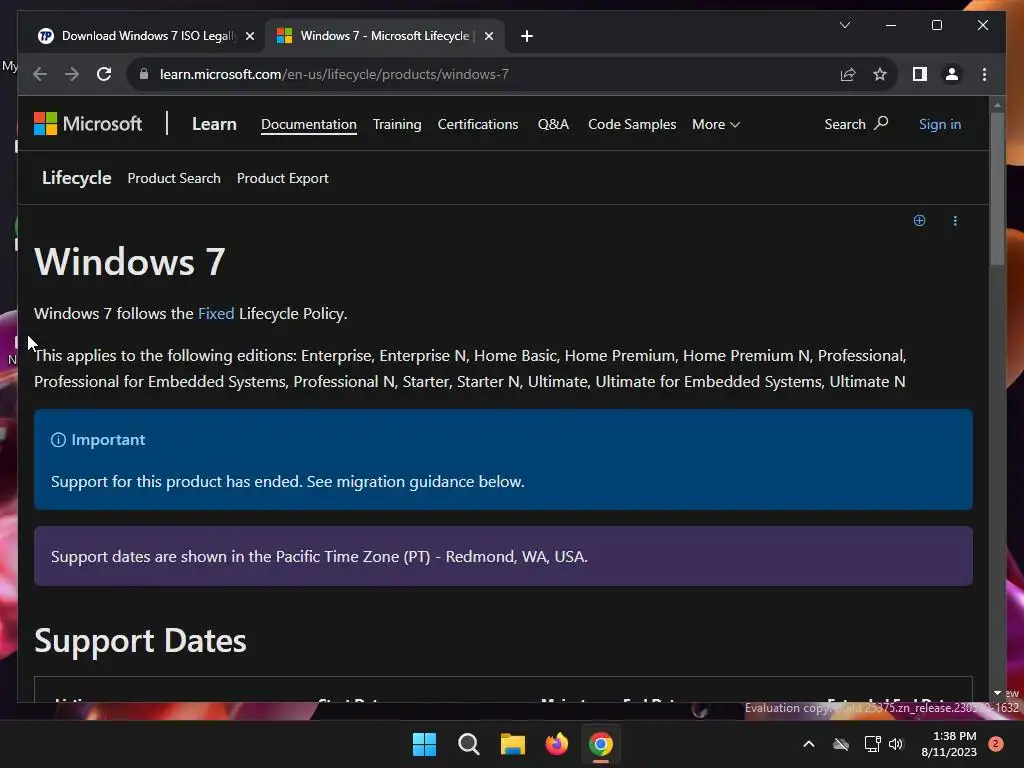1024x768 pixels.
Task: Click the Windows 7 page heading
Action: pyautogui.click(x=129, y=261)
